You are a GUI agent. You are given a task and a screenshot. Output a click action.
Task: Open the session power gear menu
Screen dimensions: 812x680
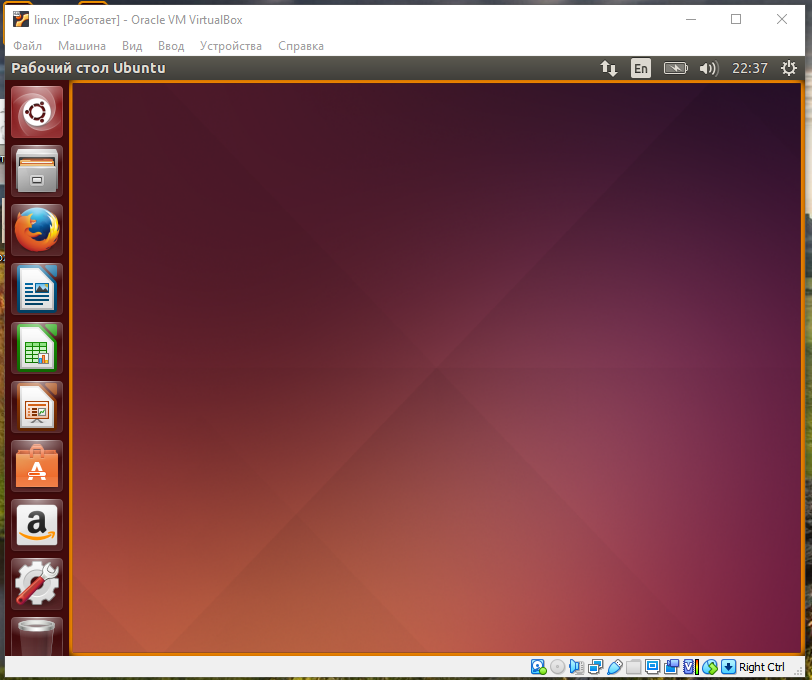coord(789,68)
